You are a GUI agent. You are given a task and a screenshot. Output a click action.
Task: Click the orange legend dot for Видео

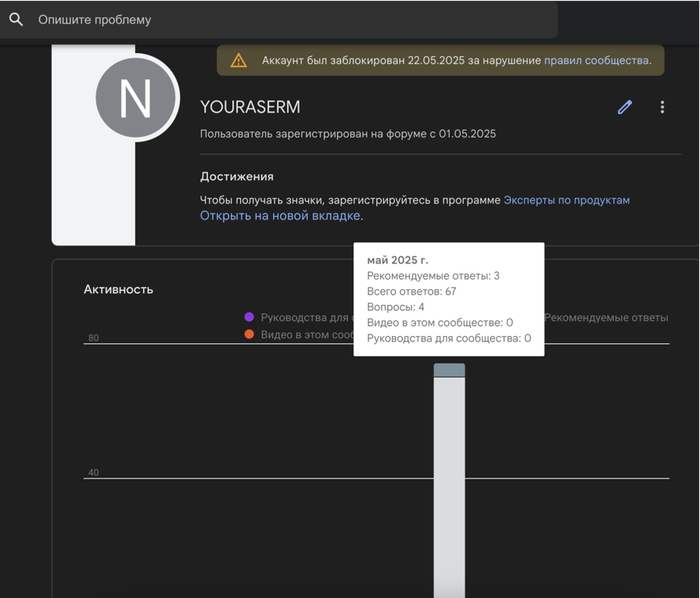pos(249,335)
